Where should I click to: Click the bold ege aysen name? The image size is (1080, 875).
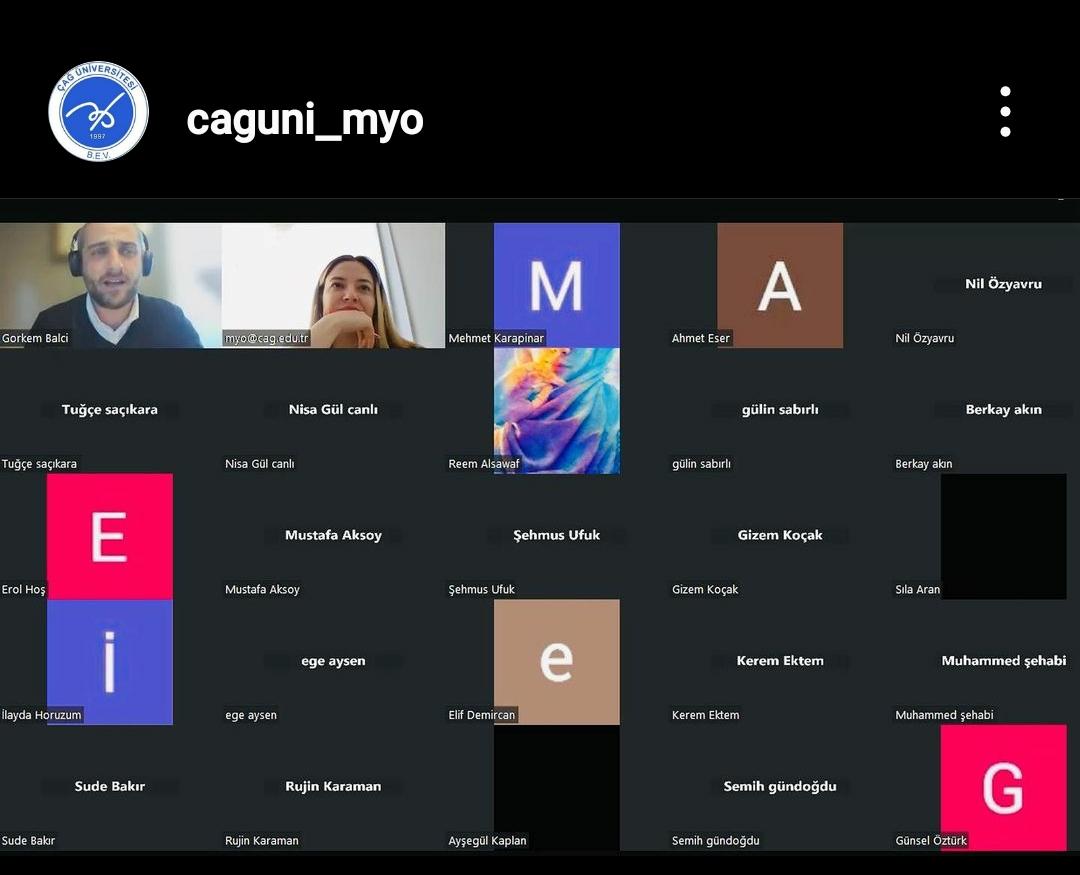(x=333, y=661)
